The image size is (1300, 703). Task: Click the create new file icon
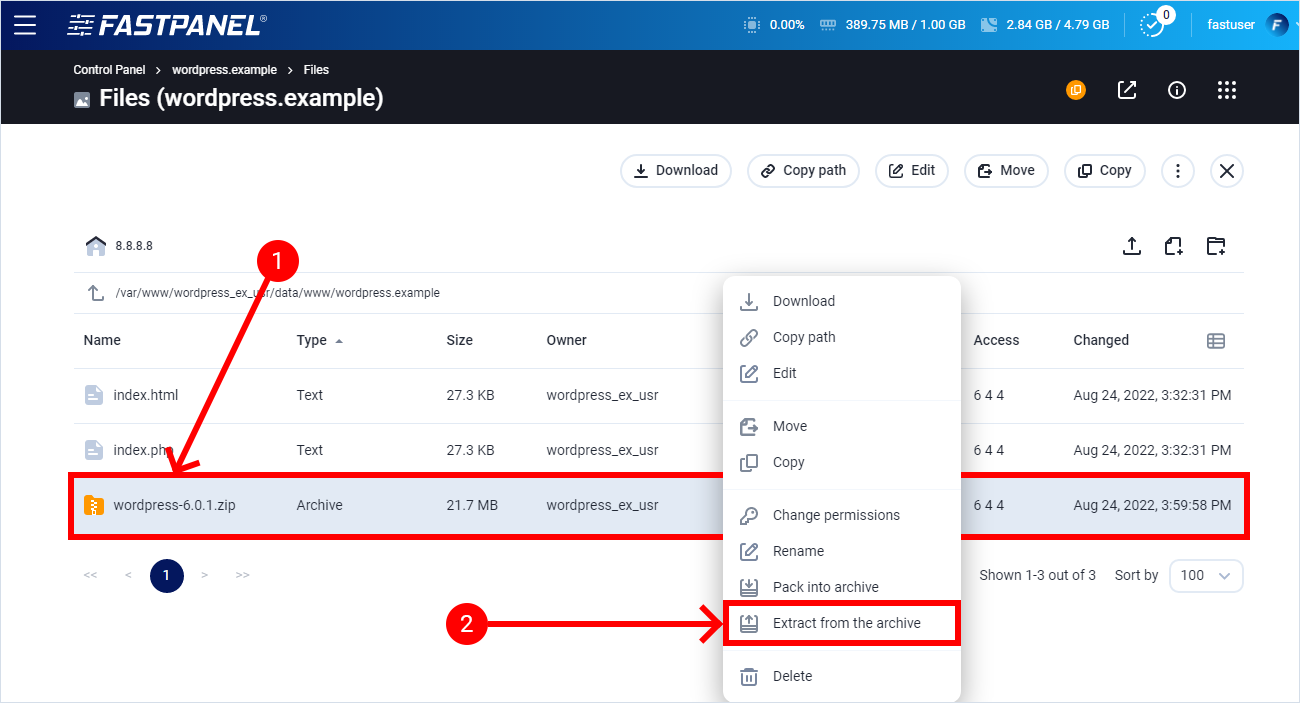click(1174, 246)
